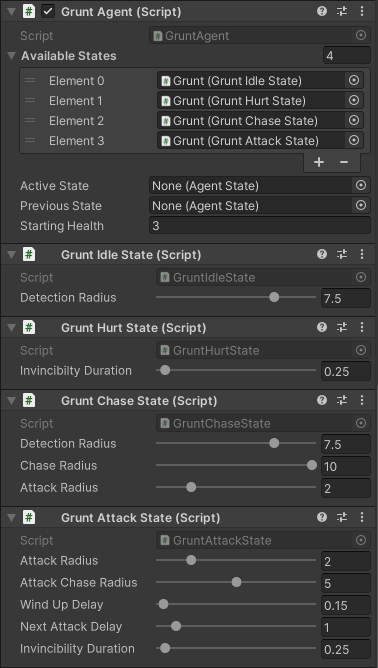Viewport: 378px width, 668px height.
Task: Open presets icon for Grunt Attack State
Action: [x=342, y=518]
